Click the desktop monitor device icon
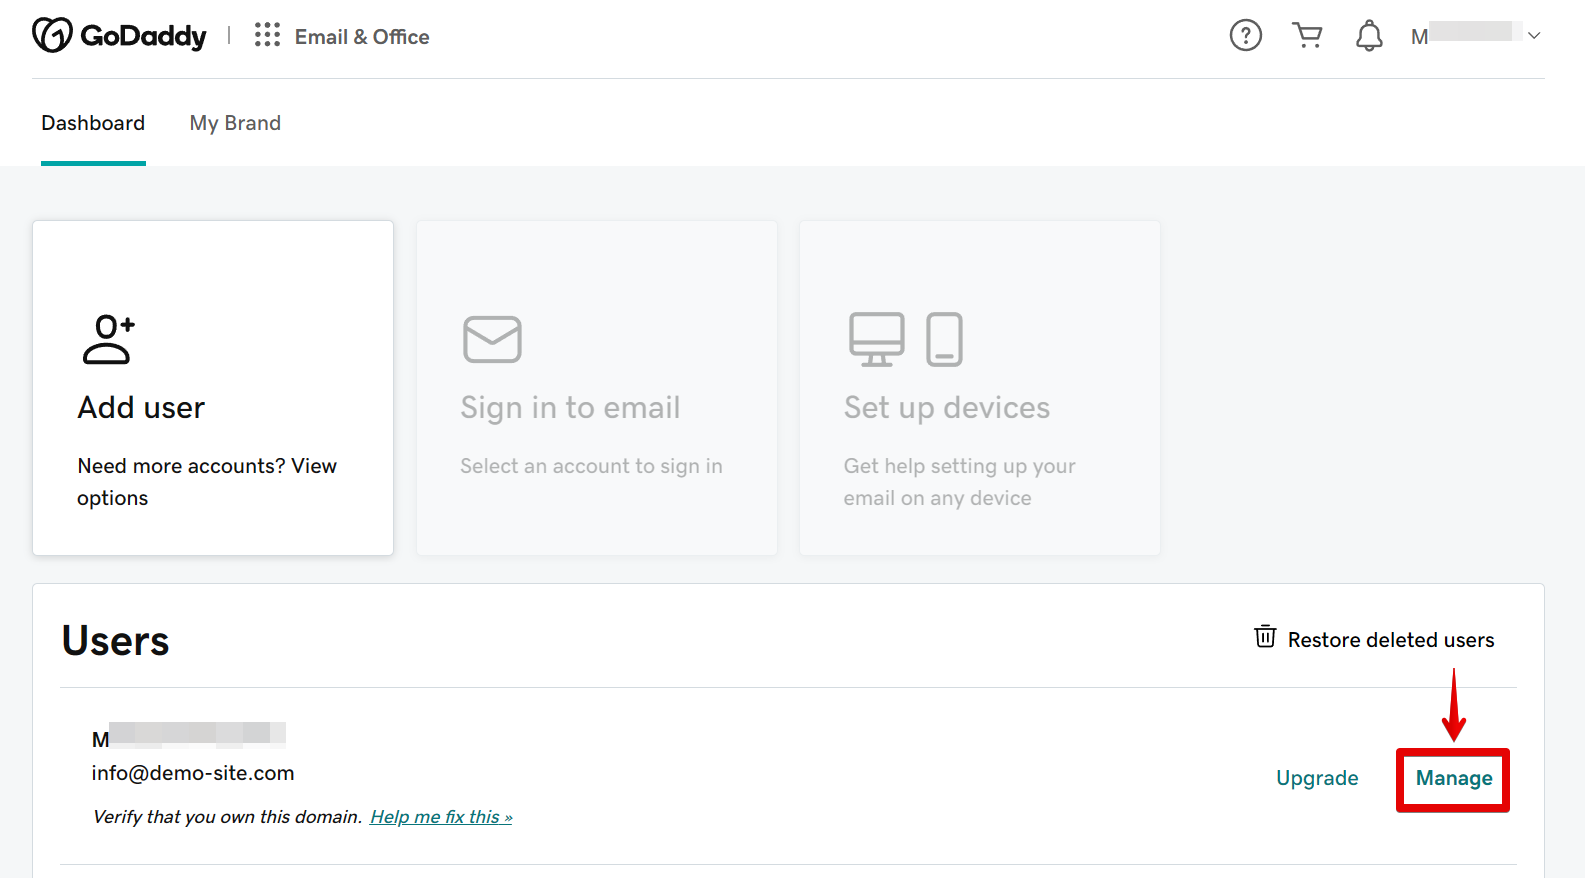Image resolution: width=1585 pixels, height=878 pixels. point(877,339)
